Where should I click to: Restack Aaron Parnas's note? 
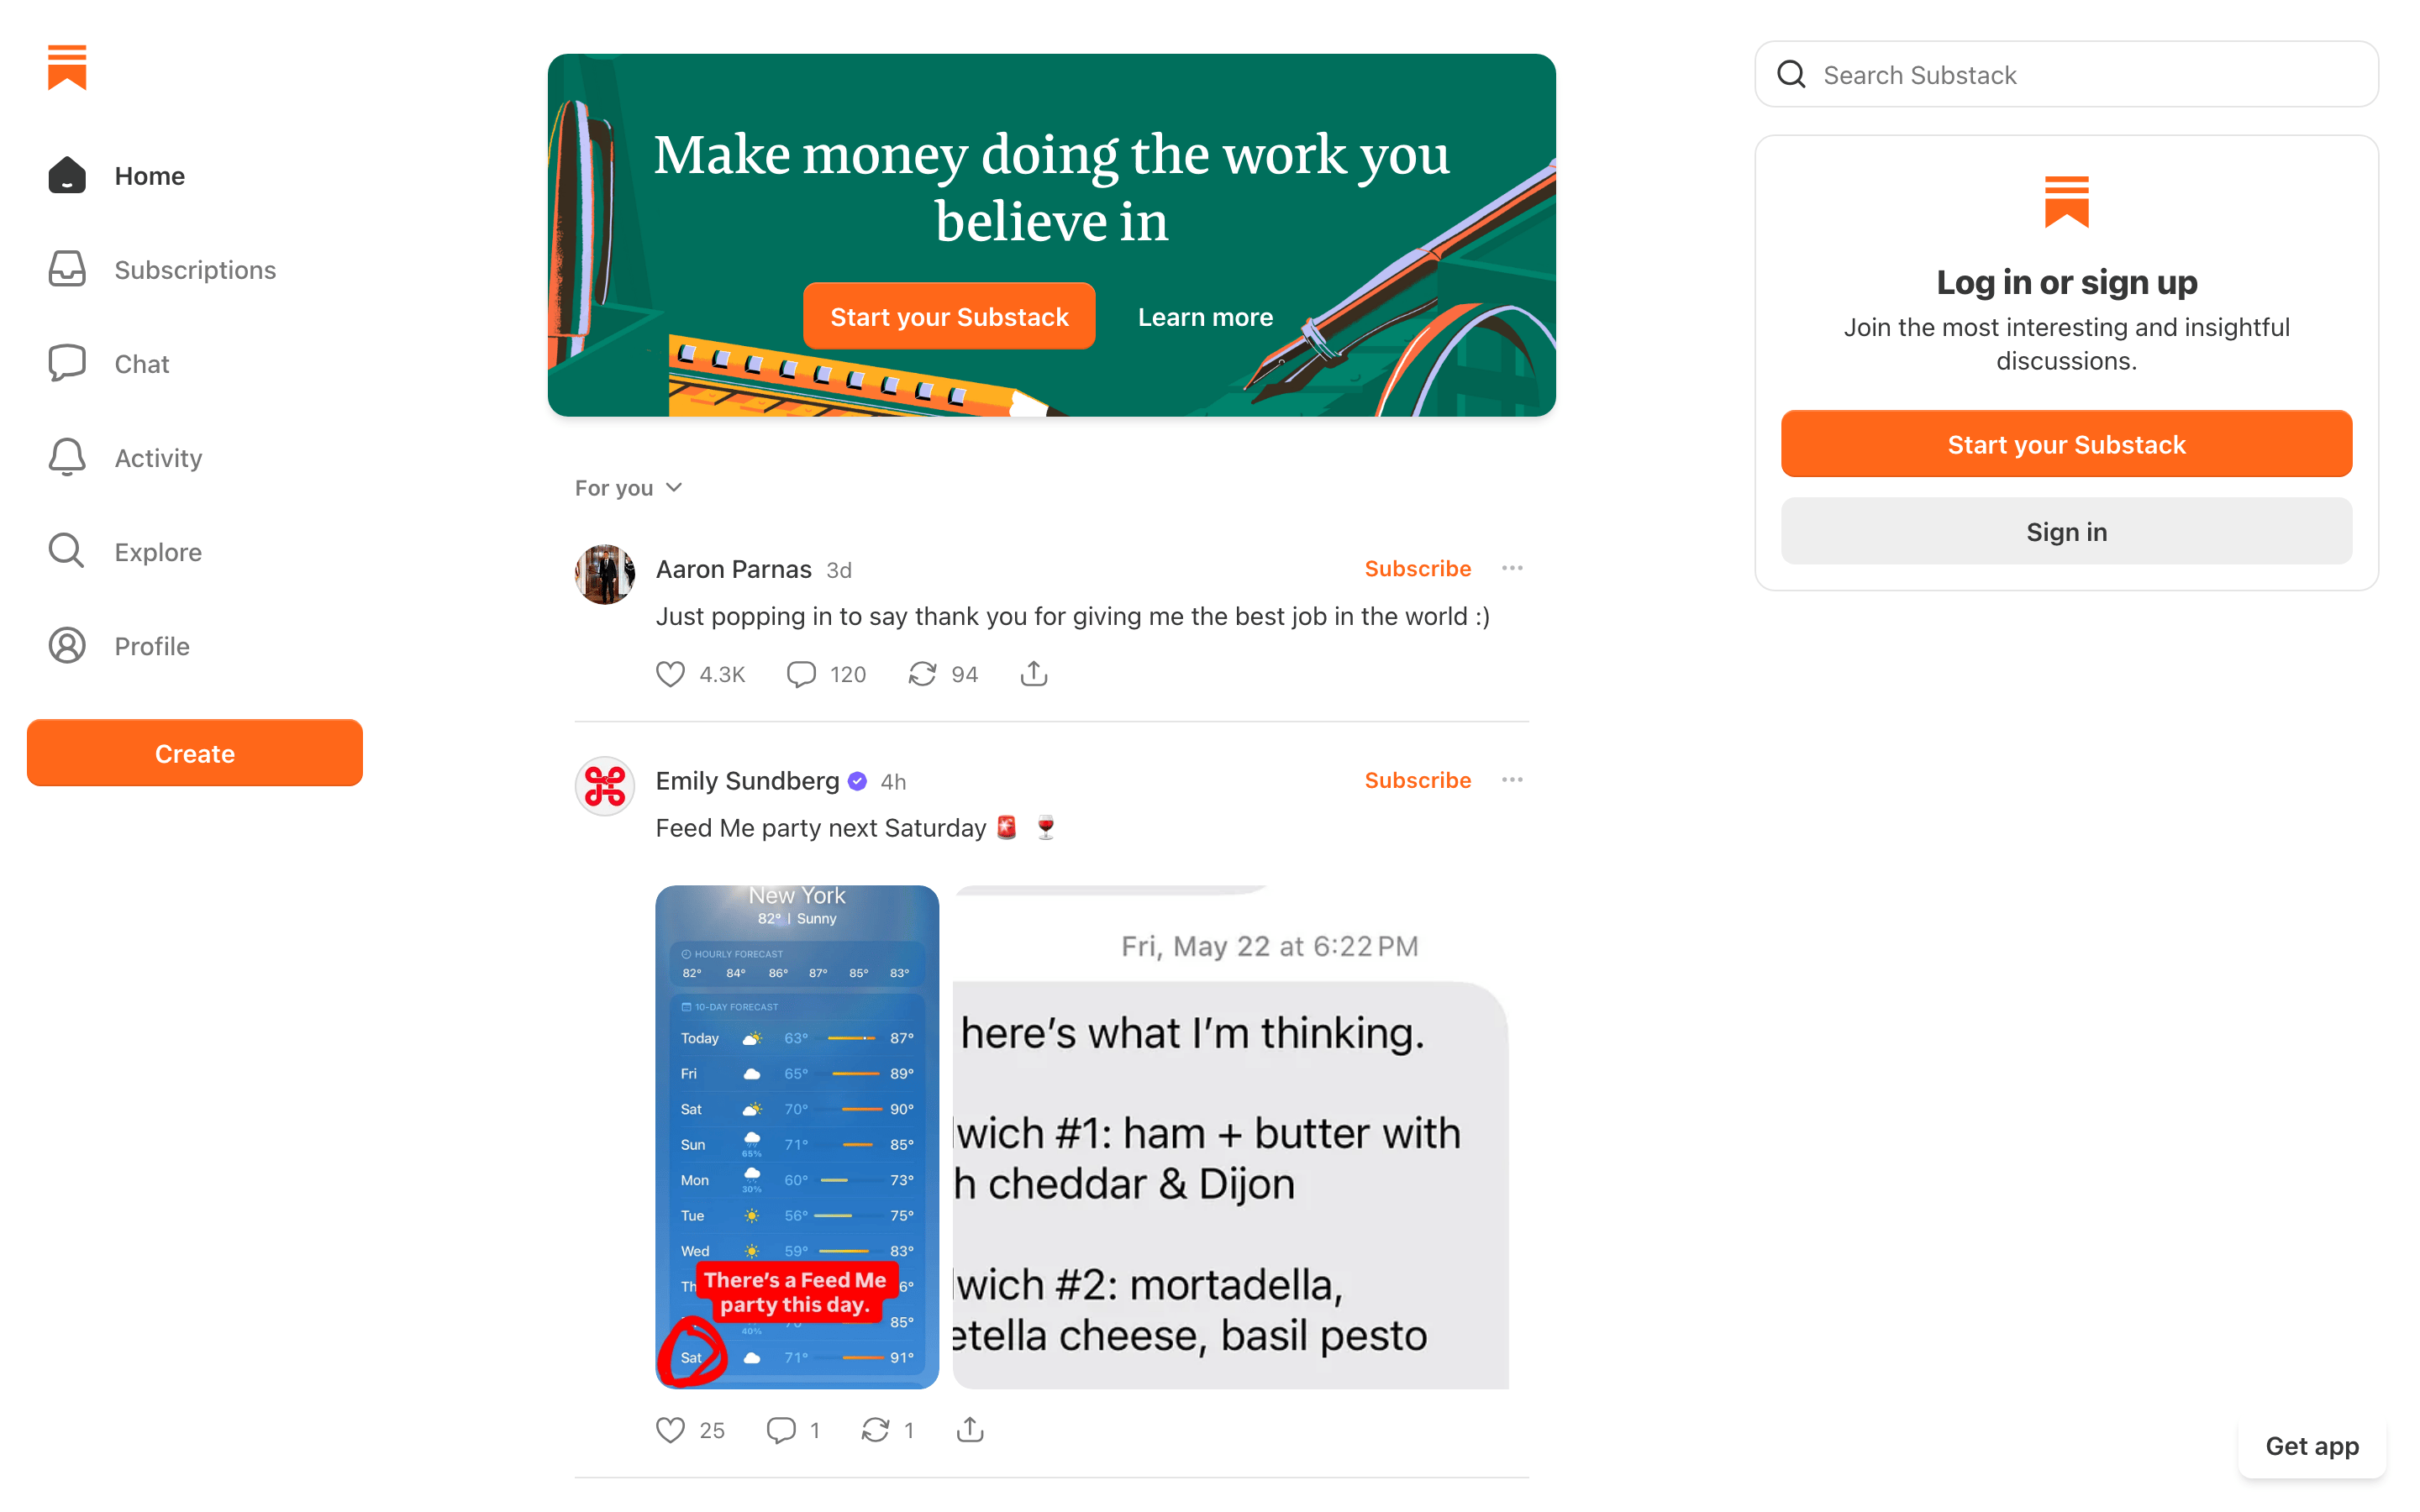tap(922, 674)
